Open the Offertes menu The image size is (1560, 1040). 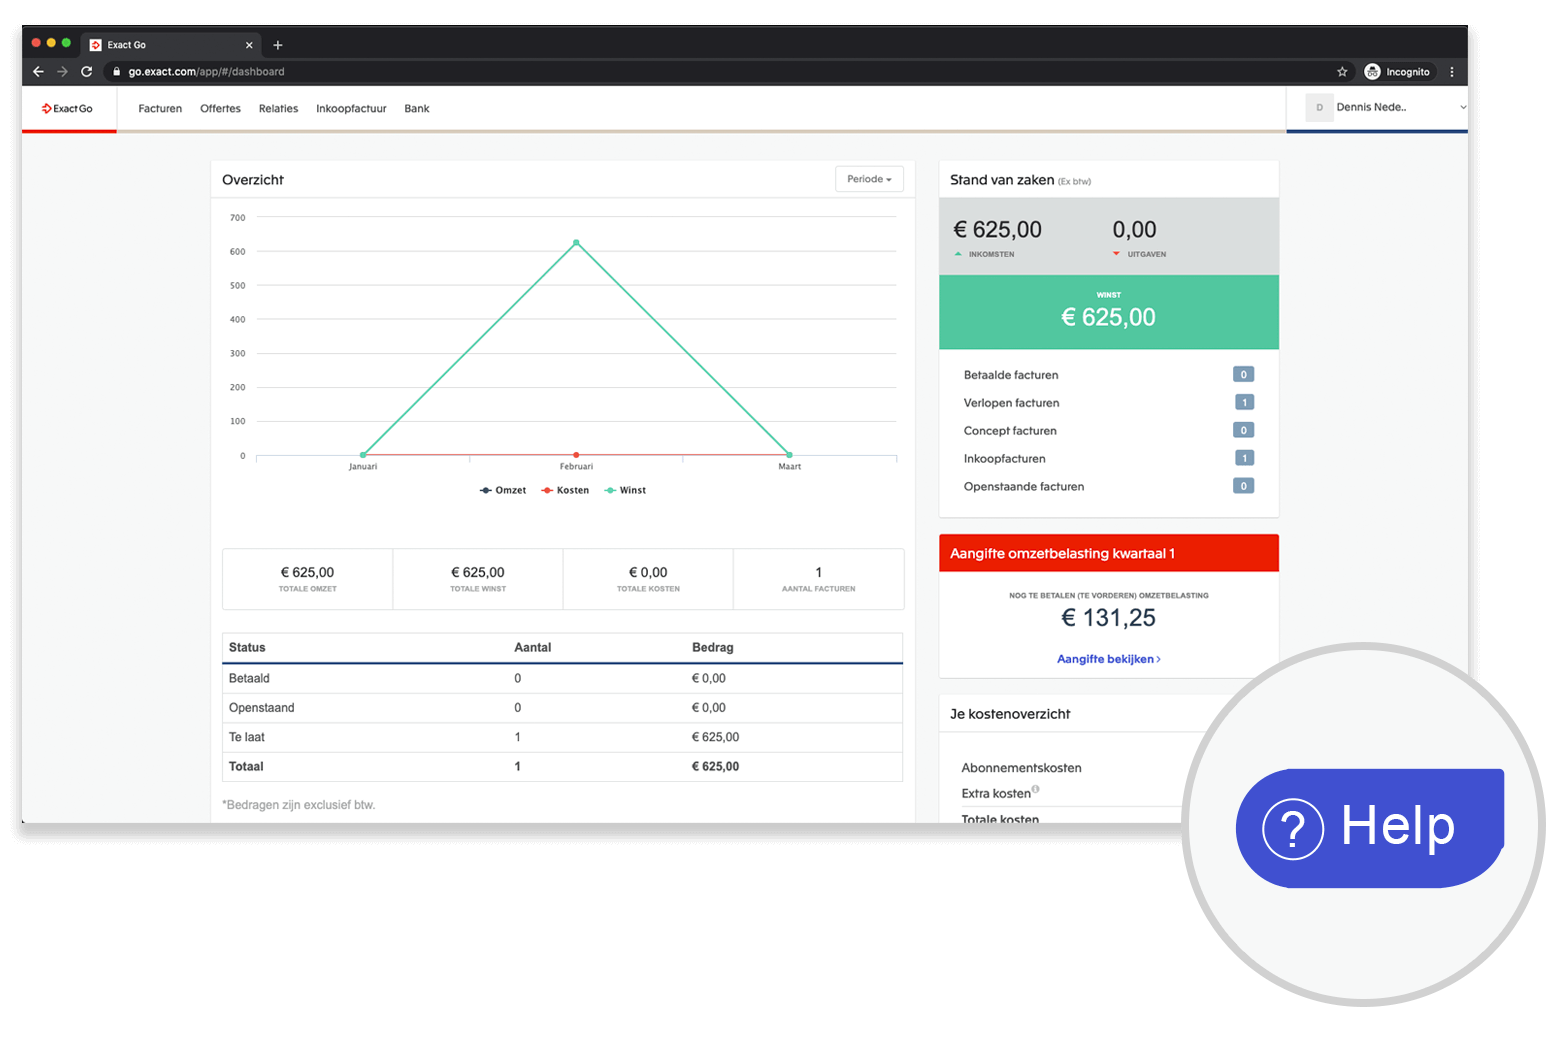[x=220, y=108]
